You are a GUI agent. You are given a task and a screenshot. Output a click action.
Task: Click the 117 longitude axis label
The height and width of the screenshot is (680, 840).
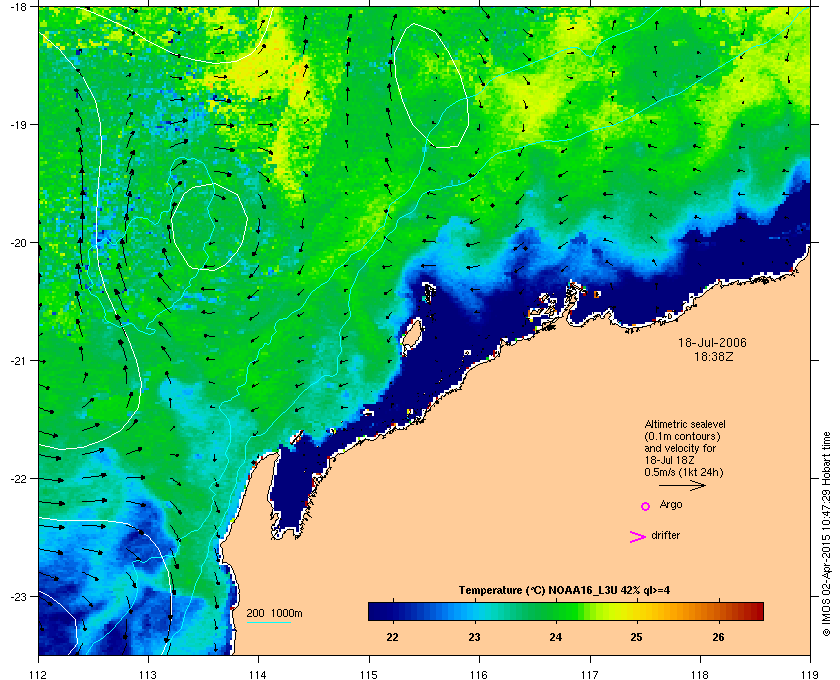tap(589, 674)
